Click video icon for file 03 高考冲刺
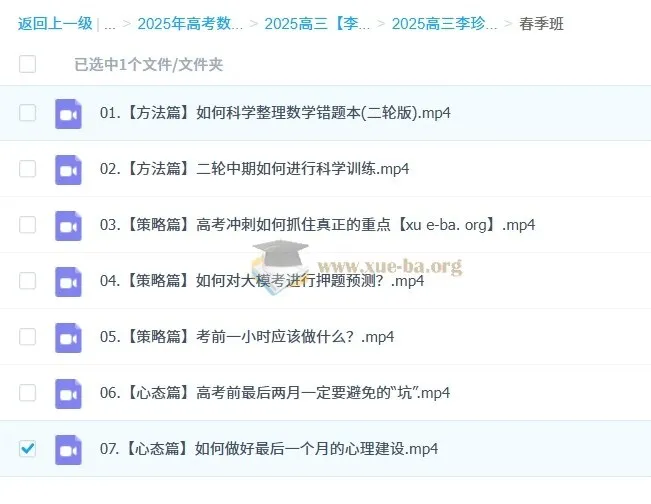The image size is (651, 504). 68,225
